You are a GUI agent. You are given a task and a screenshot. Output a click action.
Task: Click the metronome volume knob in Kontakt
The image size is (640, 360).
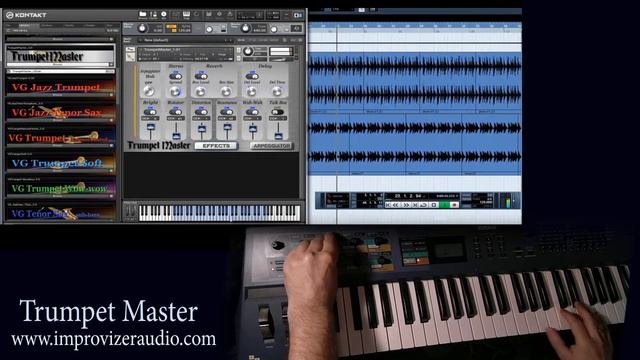(209, 29)
